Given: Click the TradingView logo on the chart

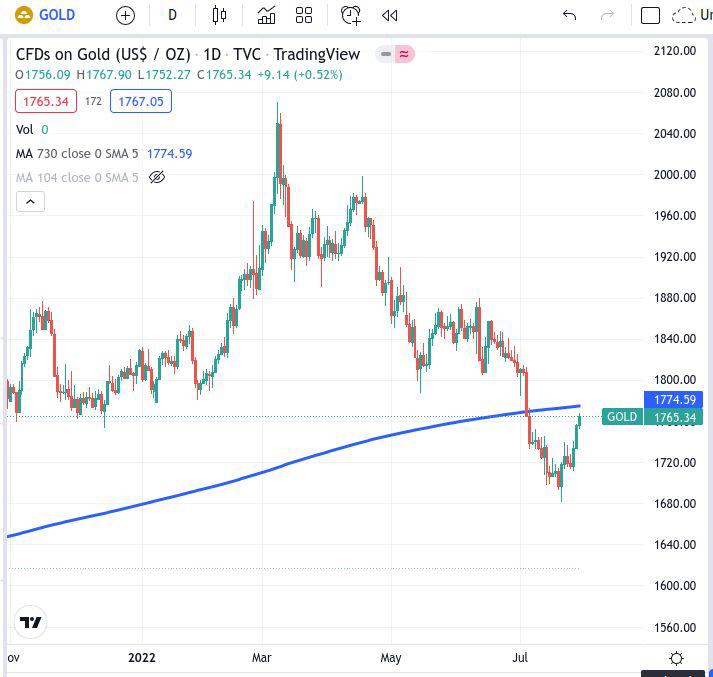Looking at the screenshot, I should click(31, 622).
